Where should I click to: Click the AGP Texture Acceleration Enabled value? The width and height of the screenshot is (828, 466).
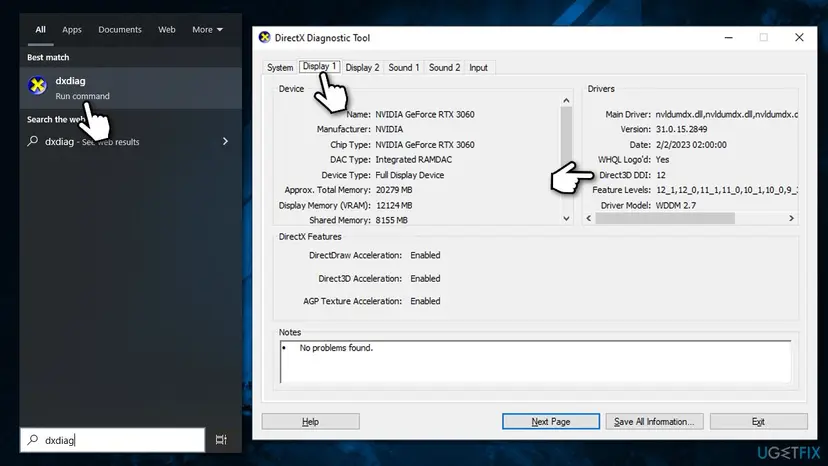(425, 301)
